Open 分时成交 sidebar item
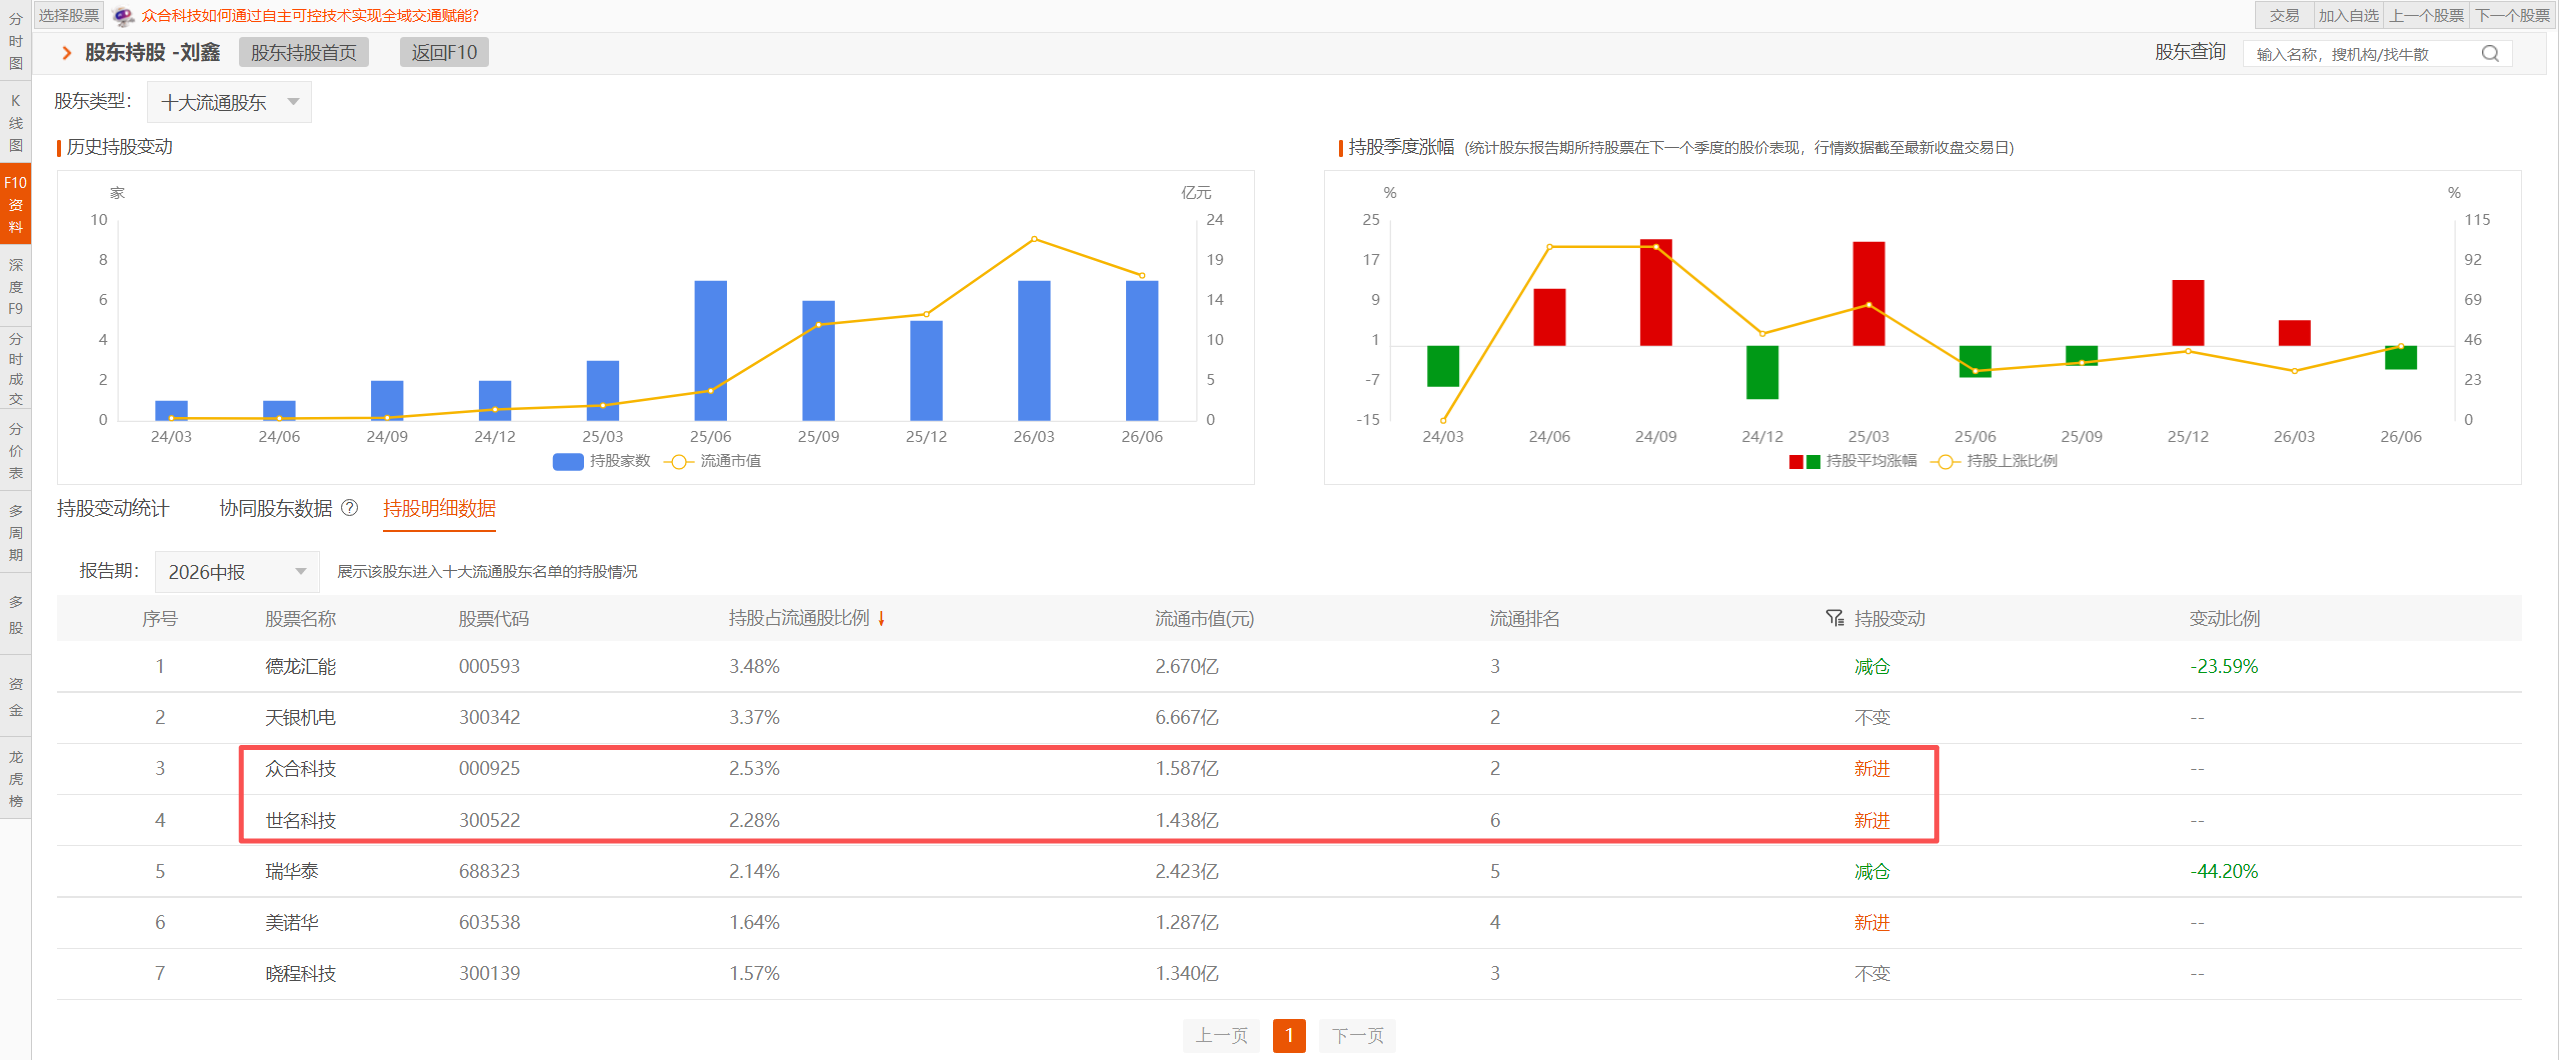Image resolution: width=2559 pixels, height=1060 pixels. pyautogui.click(x=15, y=369)
